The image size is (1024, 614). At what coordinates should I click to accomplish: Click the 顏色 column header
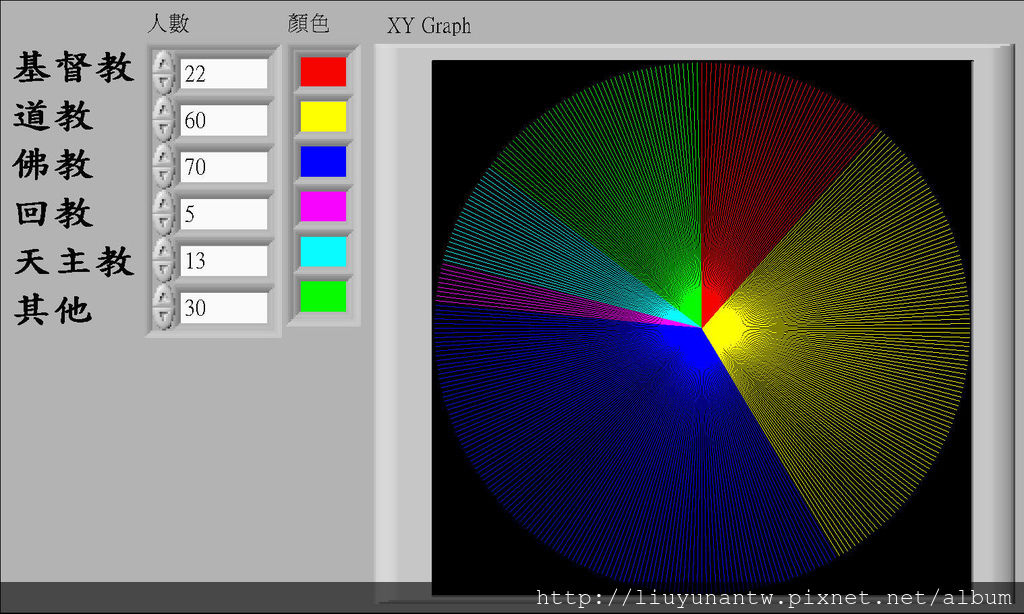click(x=308, y=24)
